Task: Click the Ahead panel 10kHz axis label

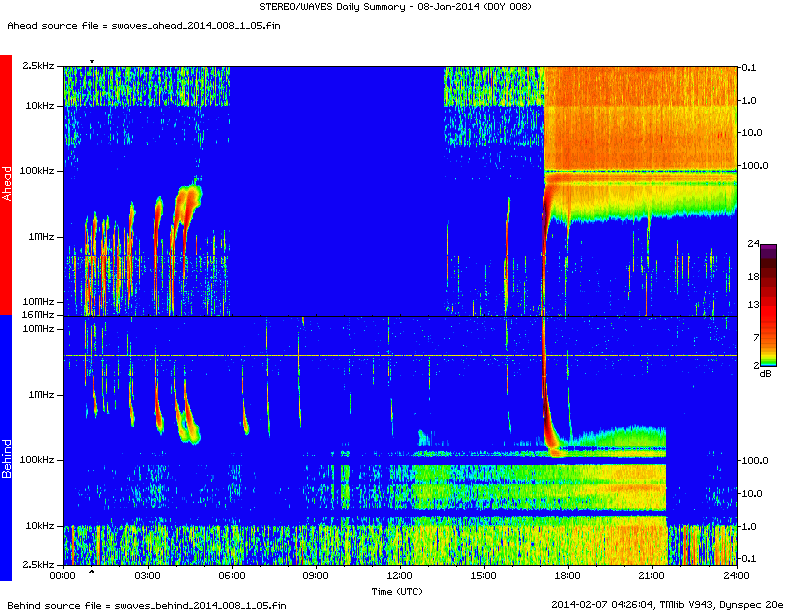Action: coord(40,106)
